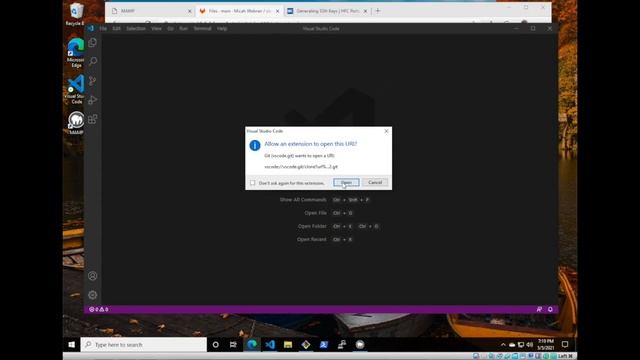Open the Recycle Bin desktop icon
This screenshot has height=360, width=640.
click(x=76, y=14)
